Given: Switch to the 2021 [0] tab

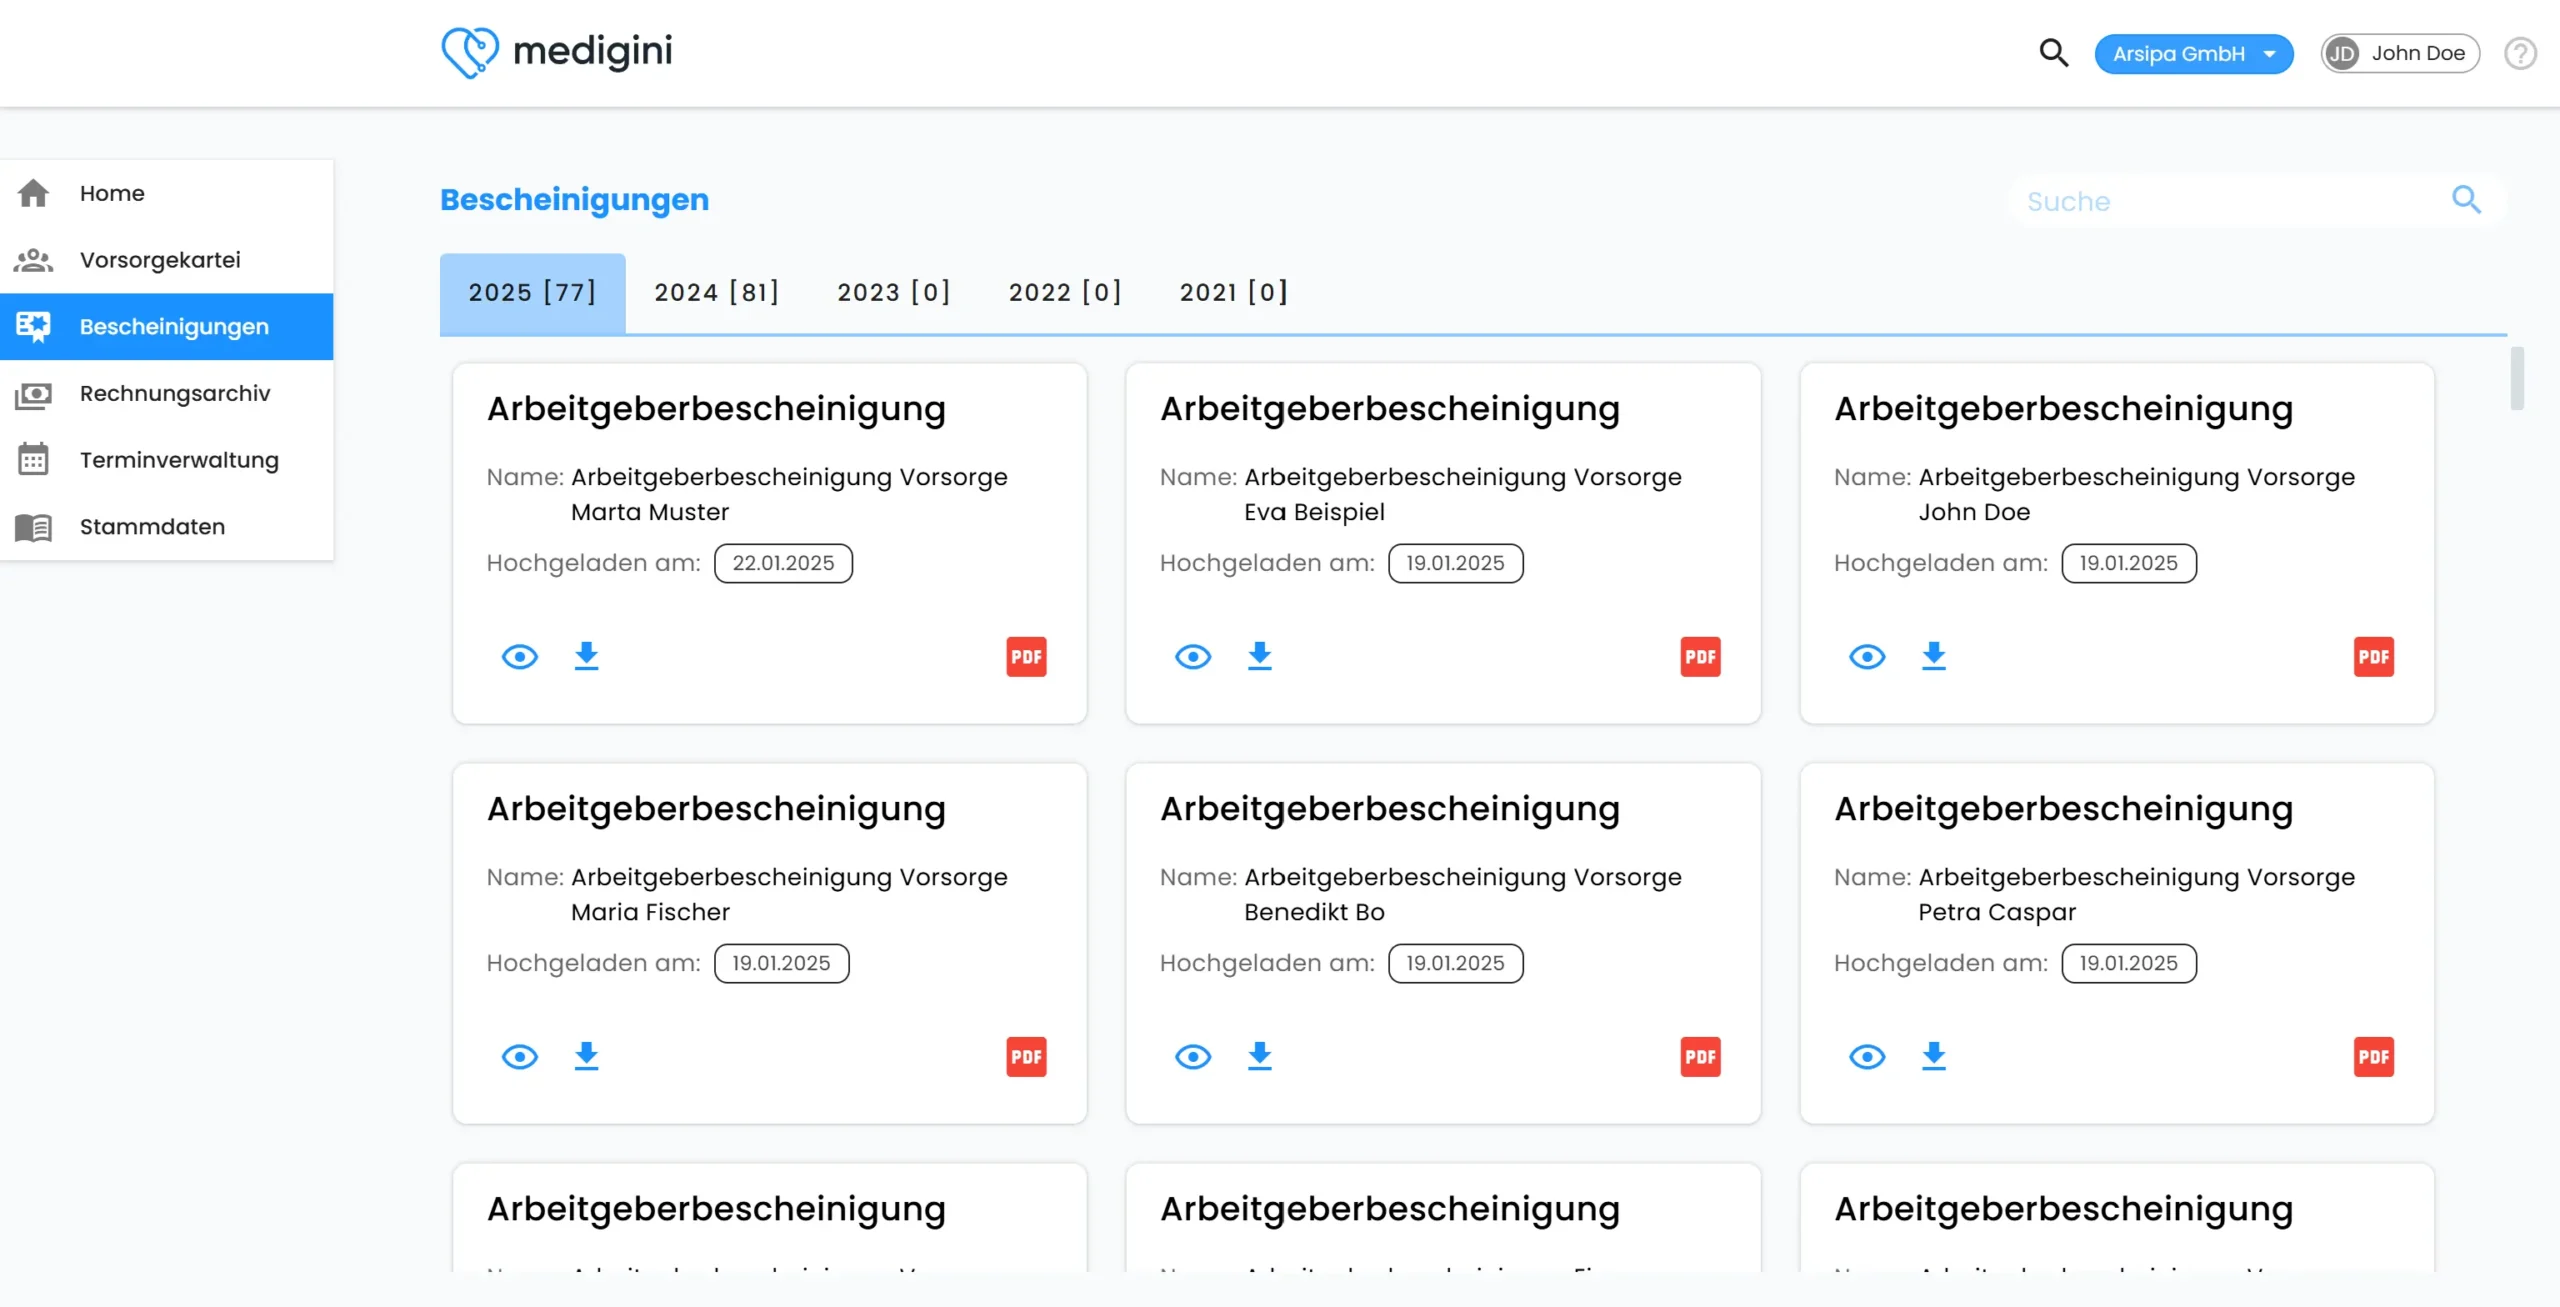Looking at the screenshot, I should 1234,293.
